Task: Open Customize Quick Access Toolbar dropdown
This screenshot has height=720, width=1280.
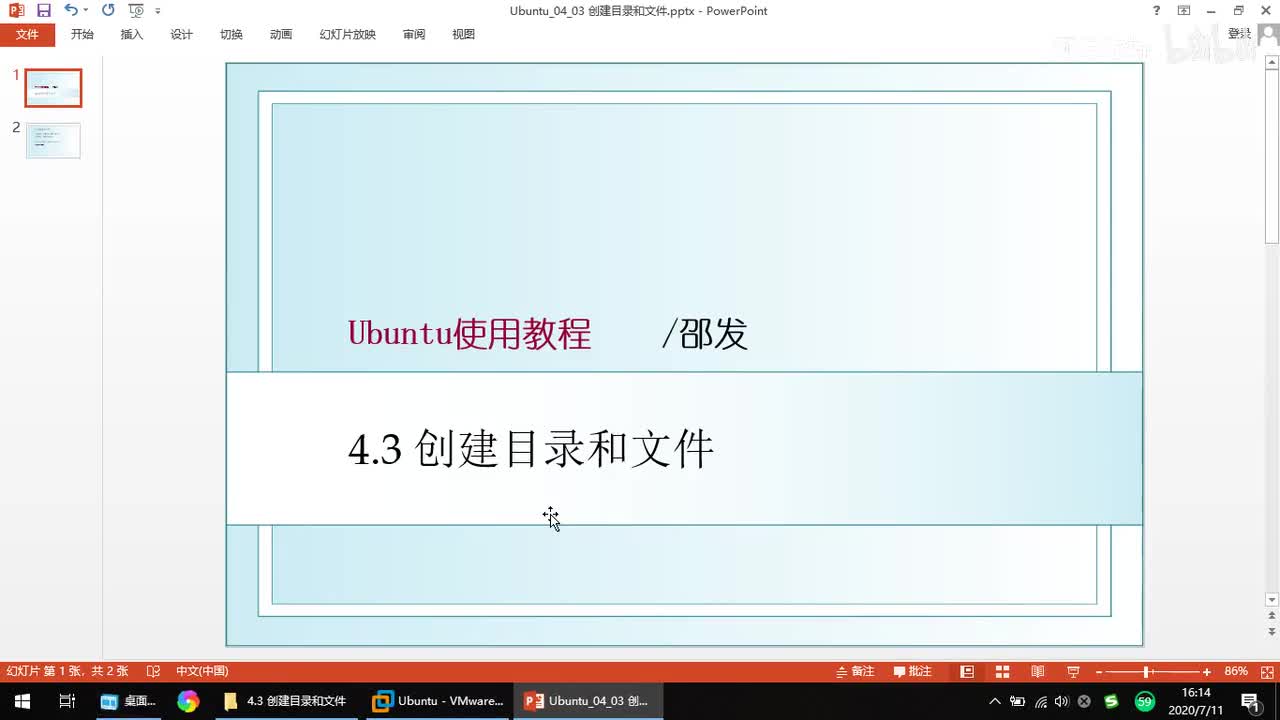Action: [x=158, y=11]
